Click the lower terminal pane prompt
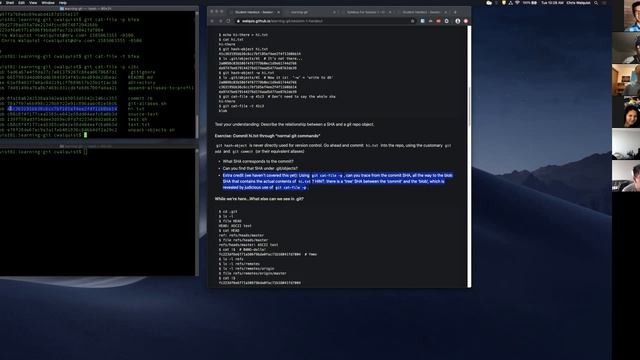 pos(43,152)
